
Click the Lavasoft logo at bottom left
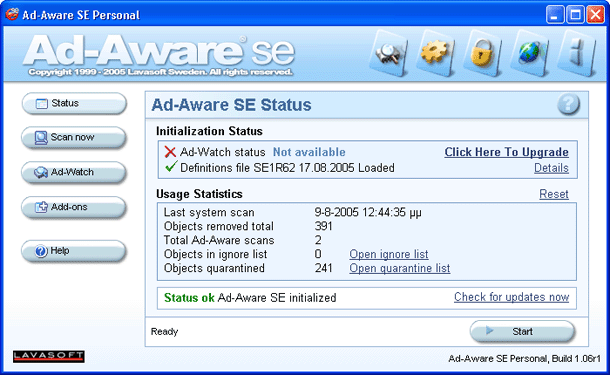tap(49, 356)
